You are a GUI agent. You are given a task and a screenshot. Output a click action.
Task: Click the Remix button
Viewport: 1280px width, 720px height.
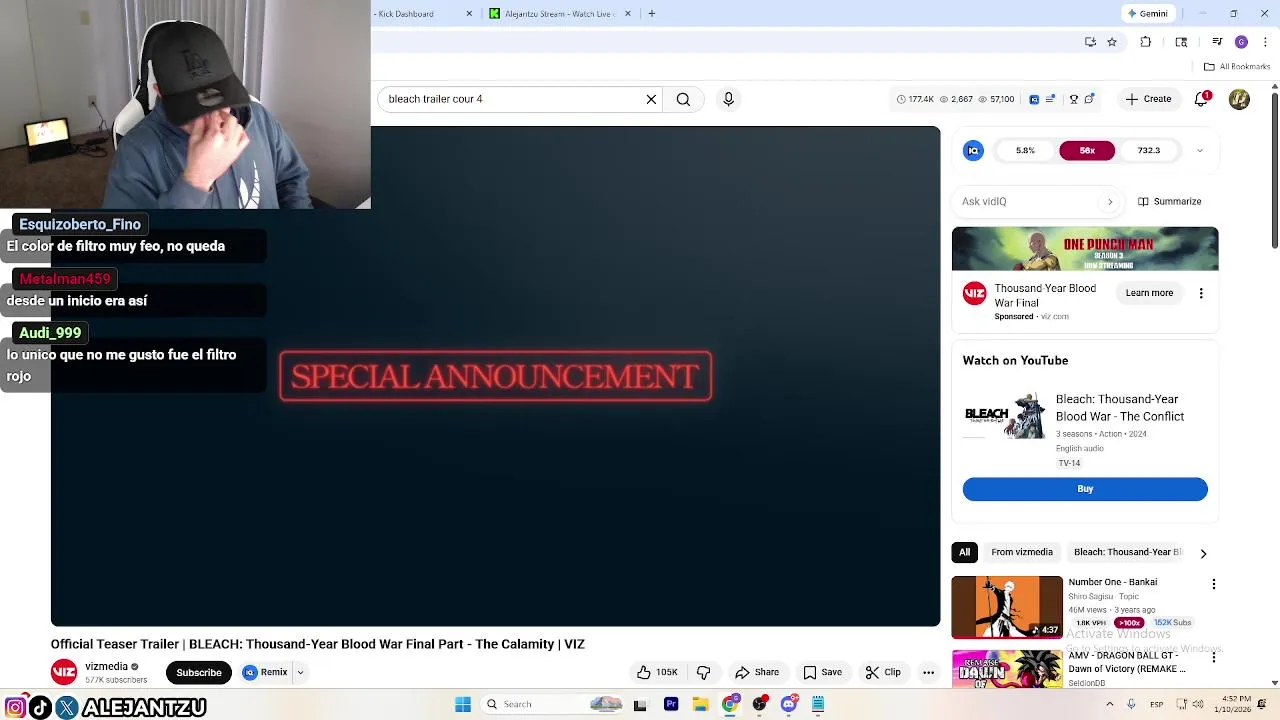(x=265, y=672)
